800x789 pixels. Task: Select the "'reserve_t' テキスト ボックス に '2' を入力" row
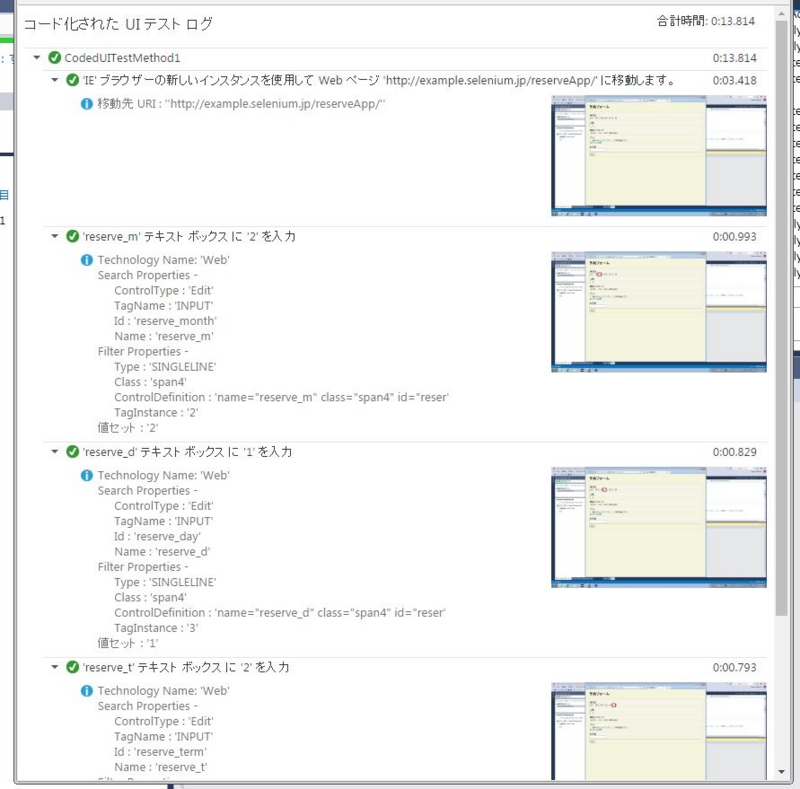(x=186, y=667)
